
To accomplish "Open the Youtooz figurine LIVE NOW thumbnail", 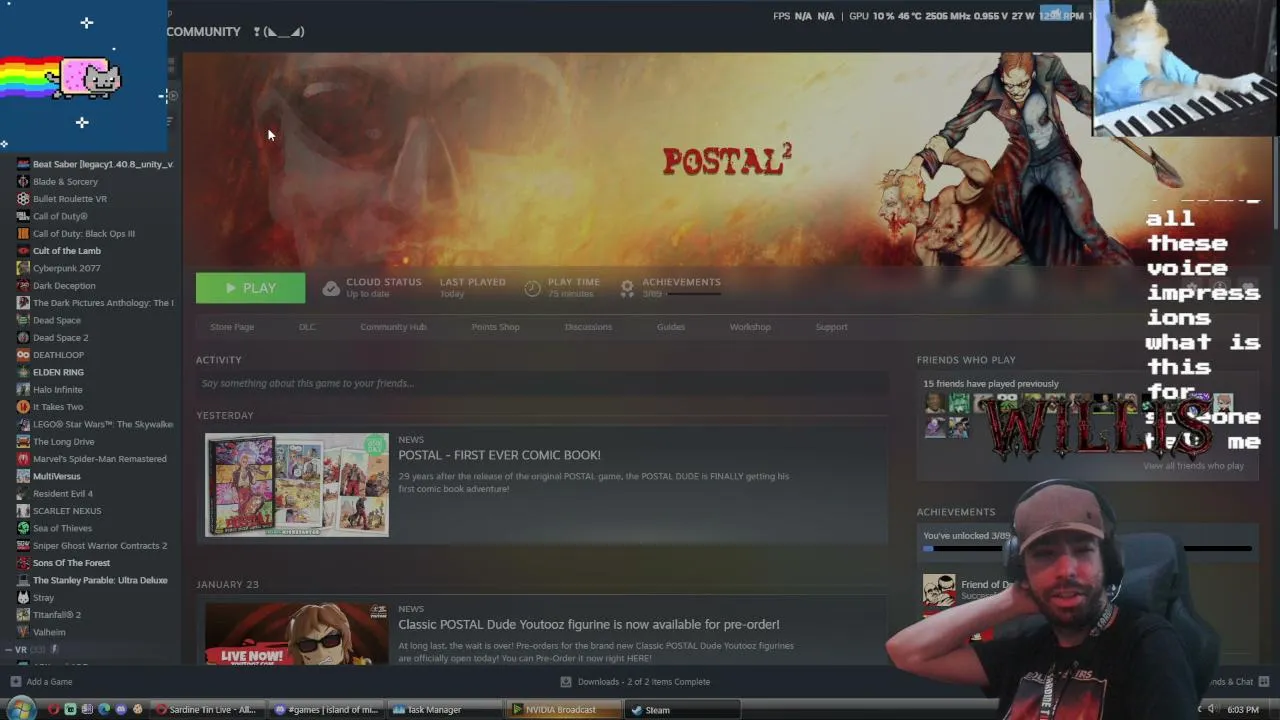I will click(x=297, y=633).
